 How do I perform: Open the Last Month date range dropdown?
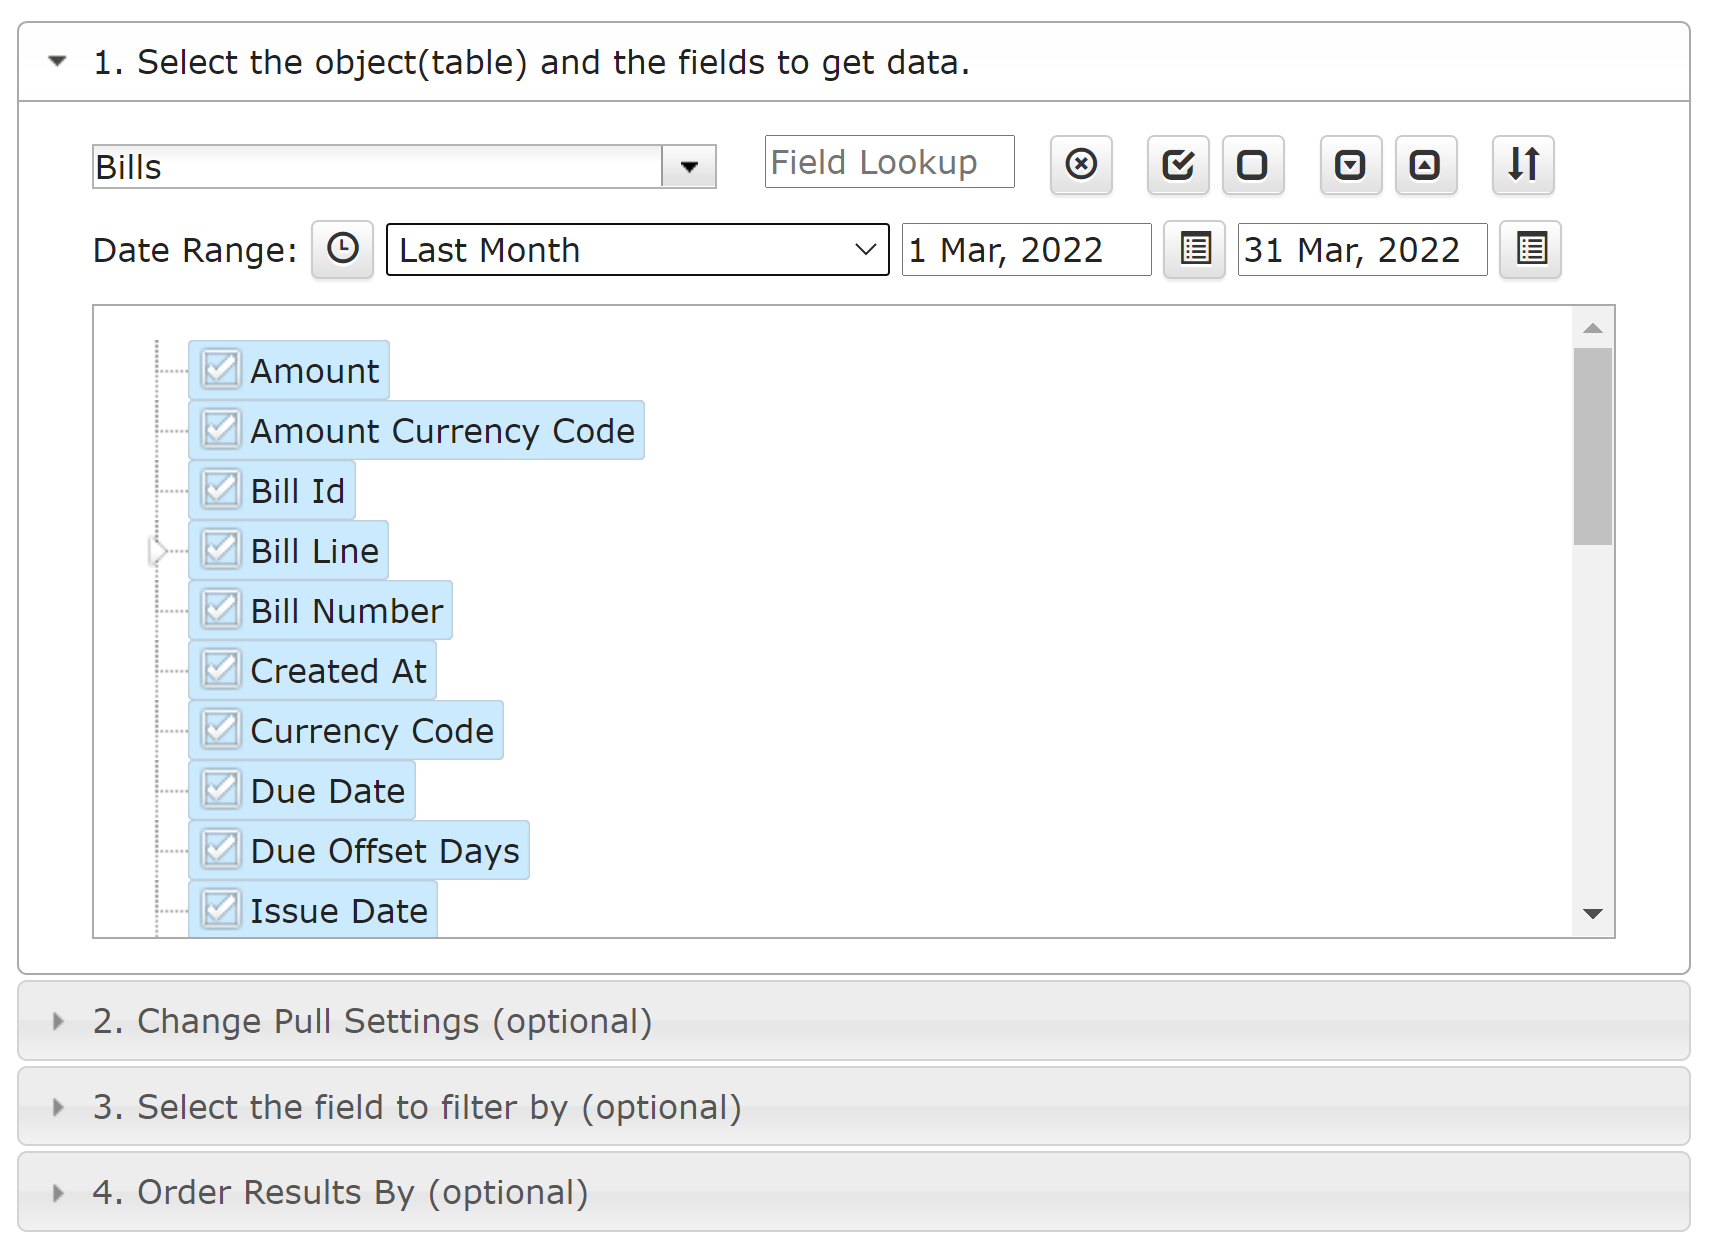pyautogui.click(x=638, y=249)
